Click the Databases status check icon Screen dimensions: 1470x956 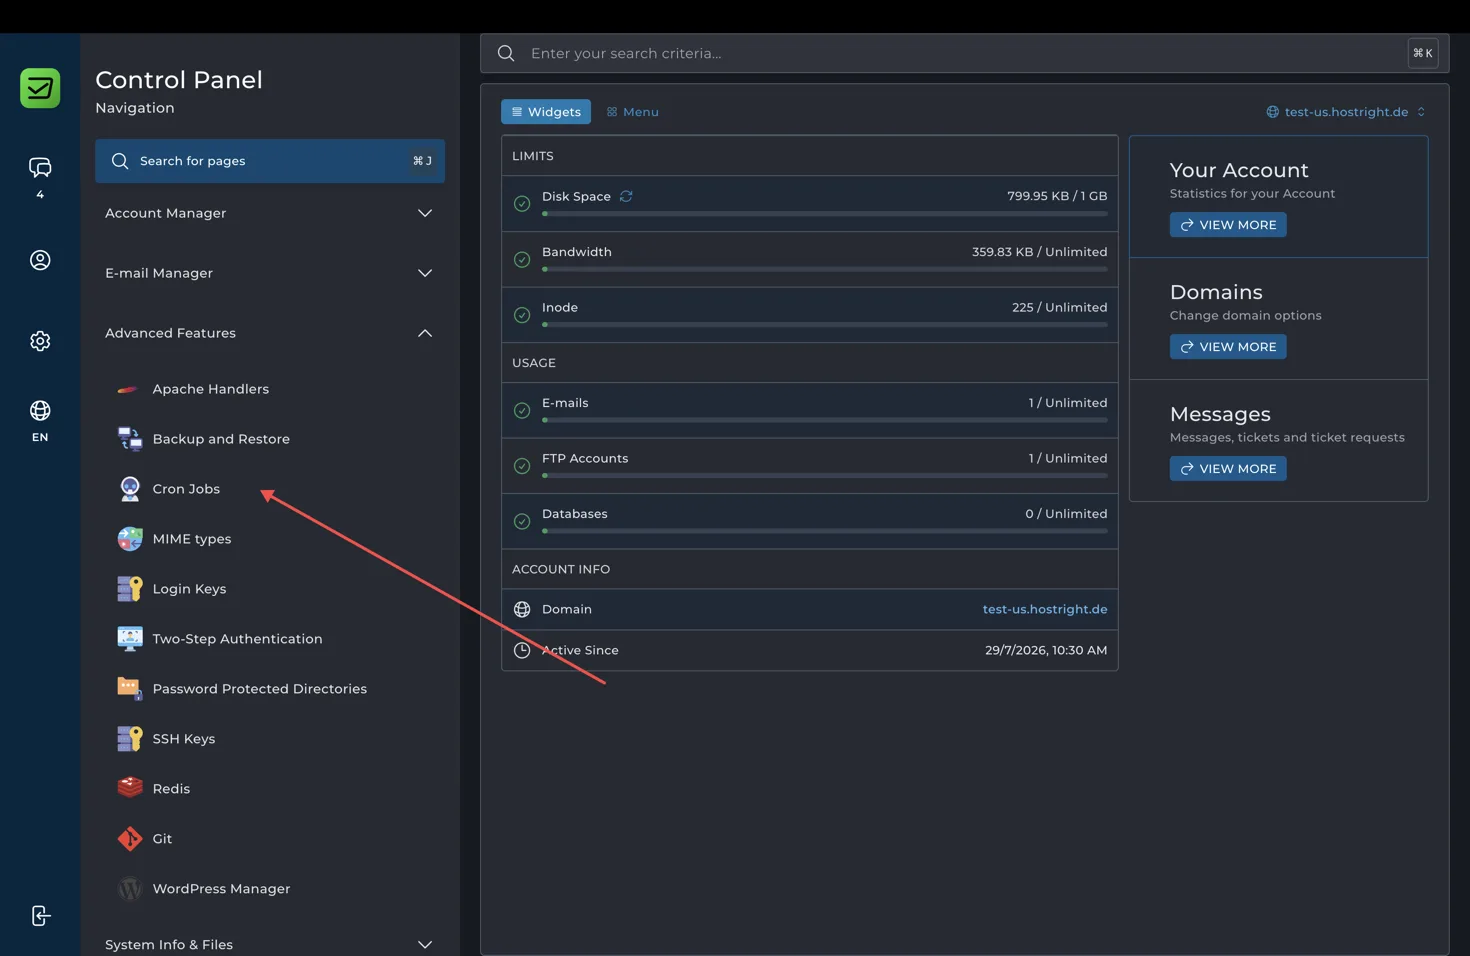click(522, 521)
